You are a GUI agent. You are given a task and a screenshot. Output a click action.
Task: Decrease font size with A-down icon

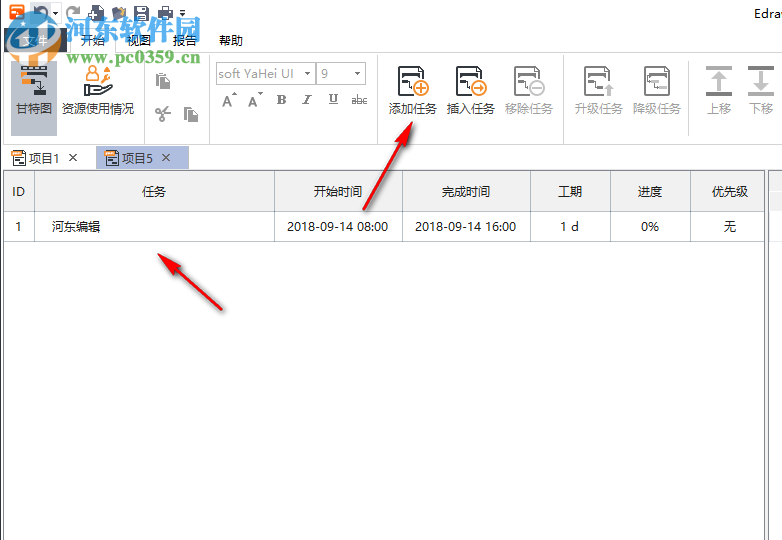(255, 100)
